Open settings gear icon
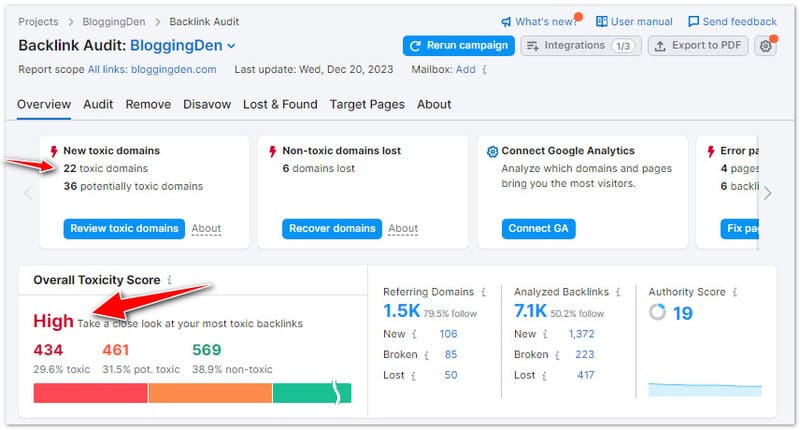 [x=766, y=46]
